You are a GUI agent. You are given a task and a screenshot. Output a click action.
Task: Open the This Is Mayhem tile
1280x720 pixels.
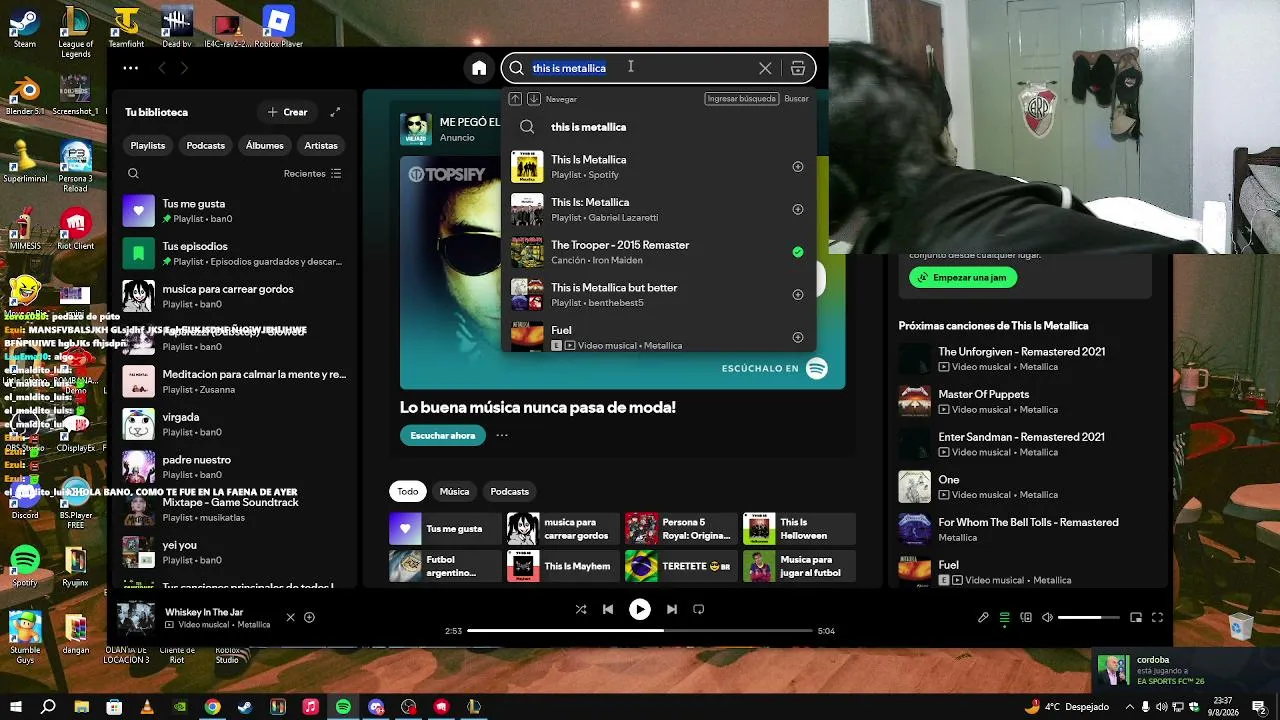[x=561, y=566]
